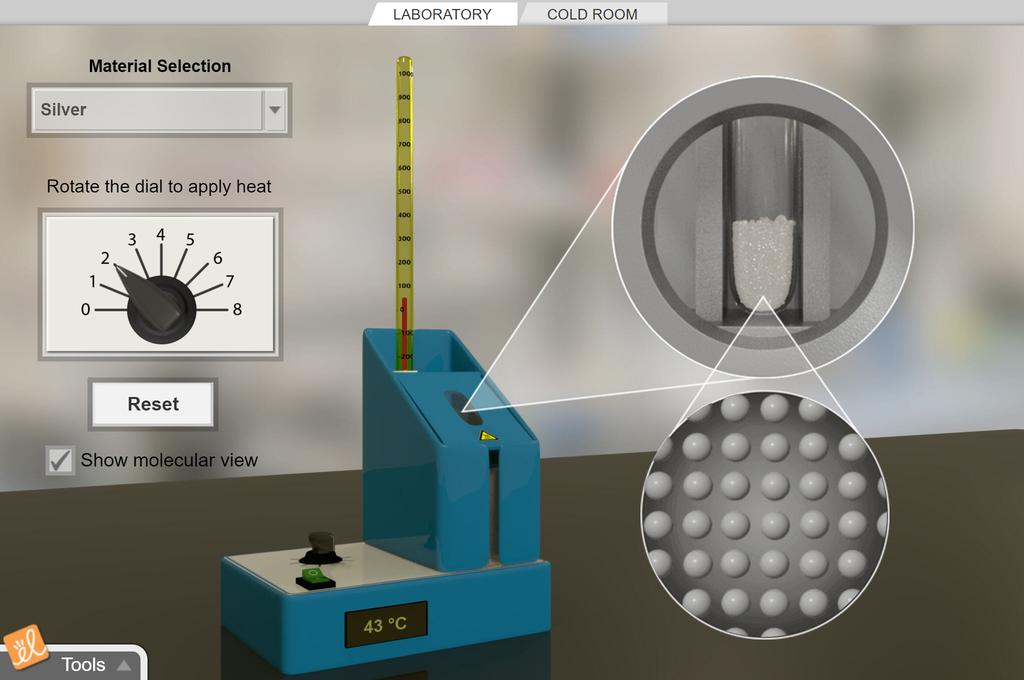The height and width of the screenshot is (680, 1024).
Task: Click the gray knob on the apparatus base
Action: tap(321, 543)
